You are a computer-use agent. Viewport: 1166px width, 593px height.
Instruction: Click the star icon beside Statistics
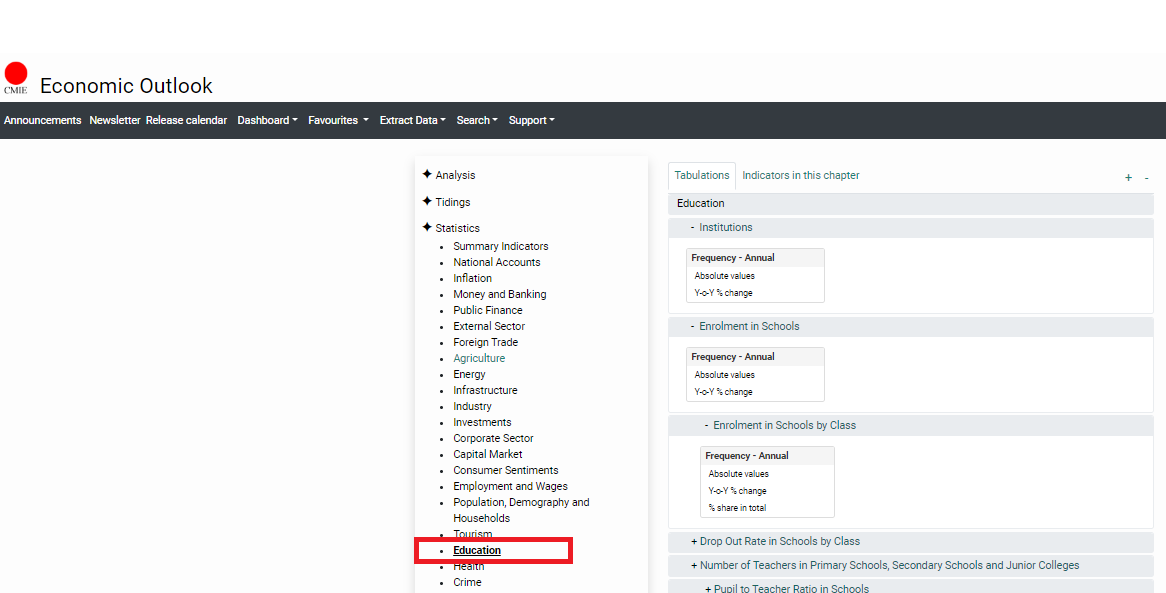[x=427, y=227]
